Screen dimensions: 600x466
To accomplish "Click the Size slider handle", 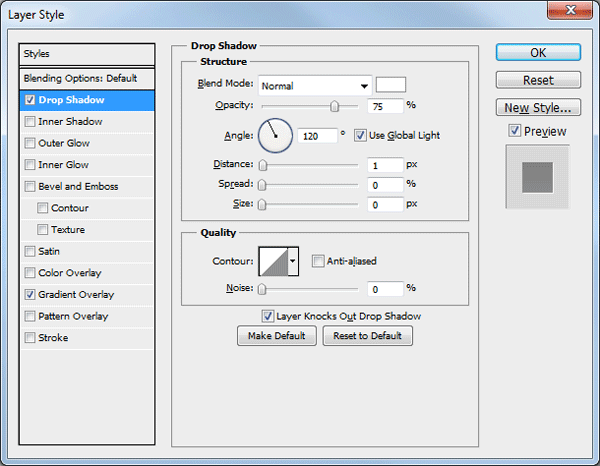I will pos(262,205).
